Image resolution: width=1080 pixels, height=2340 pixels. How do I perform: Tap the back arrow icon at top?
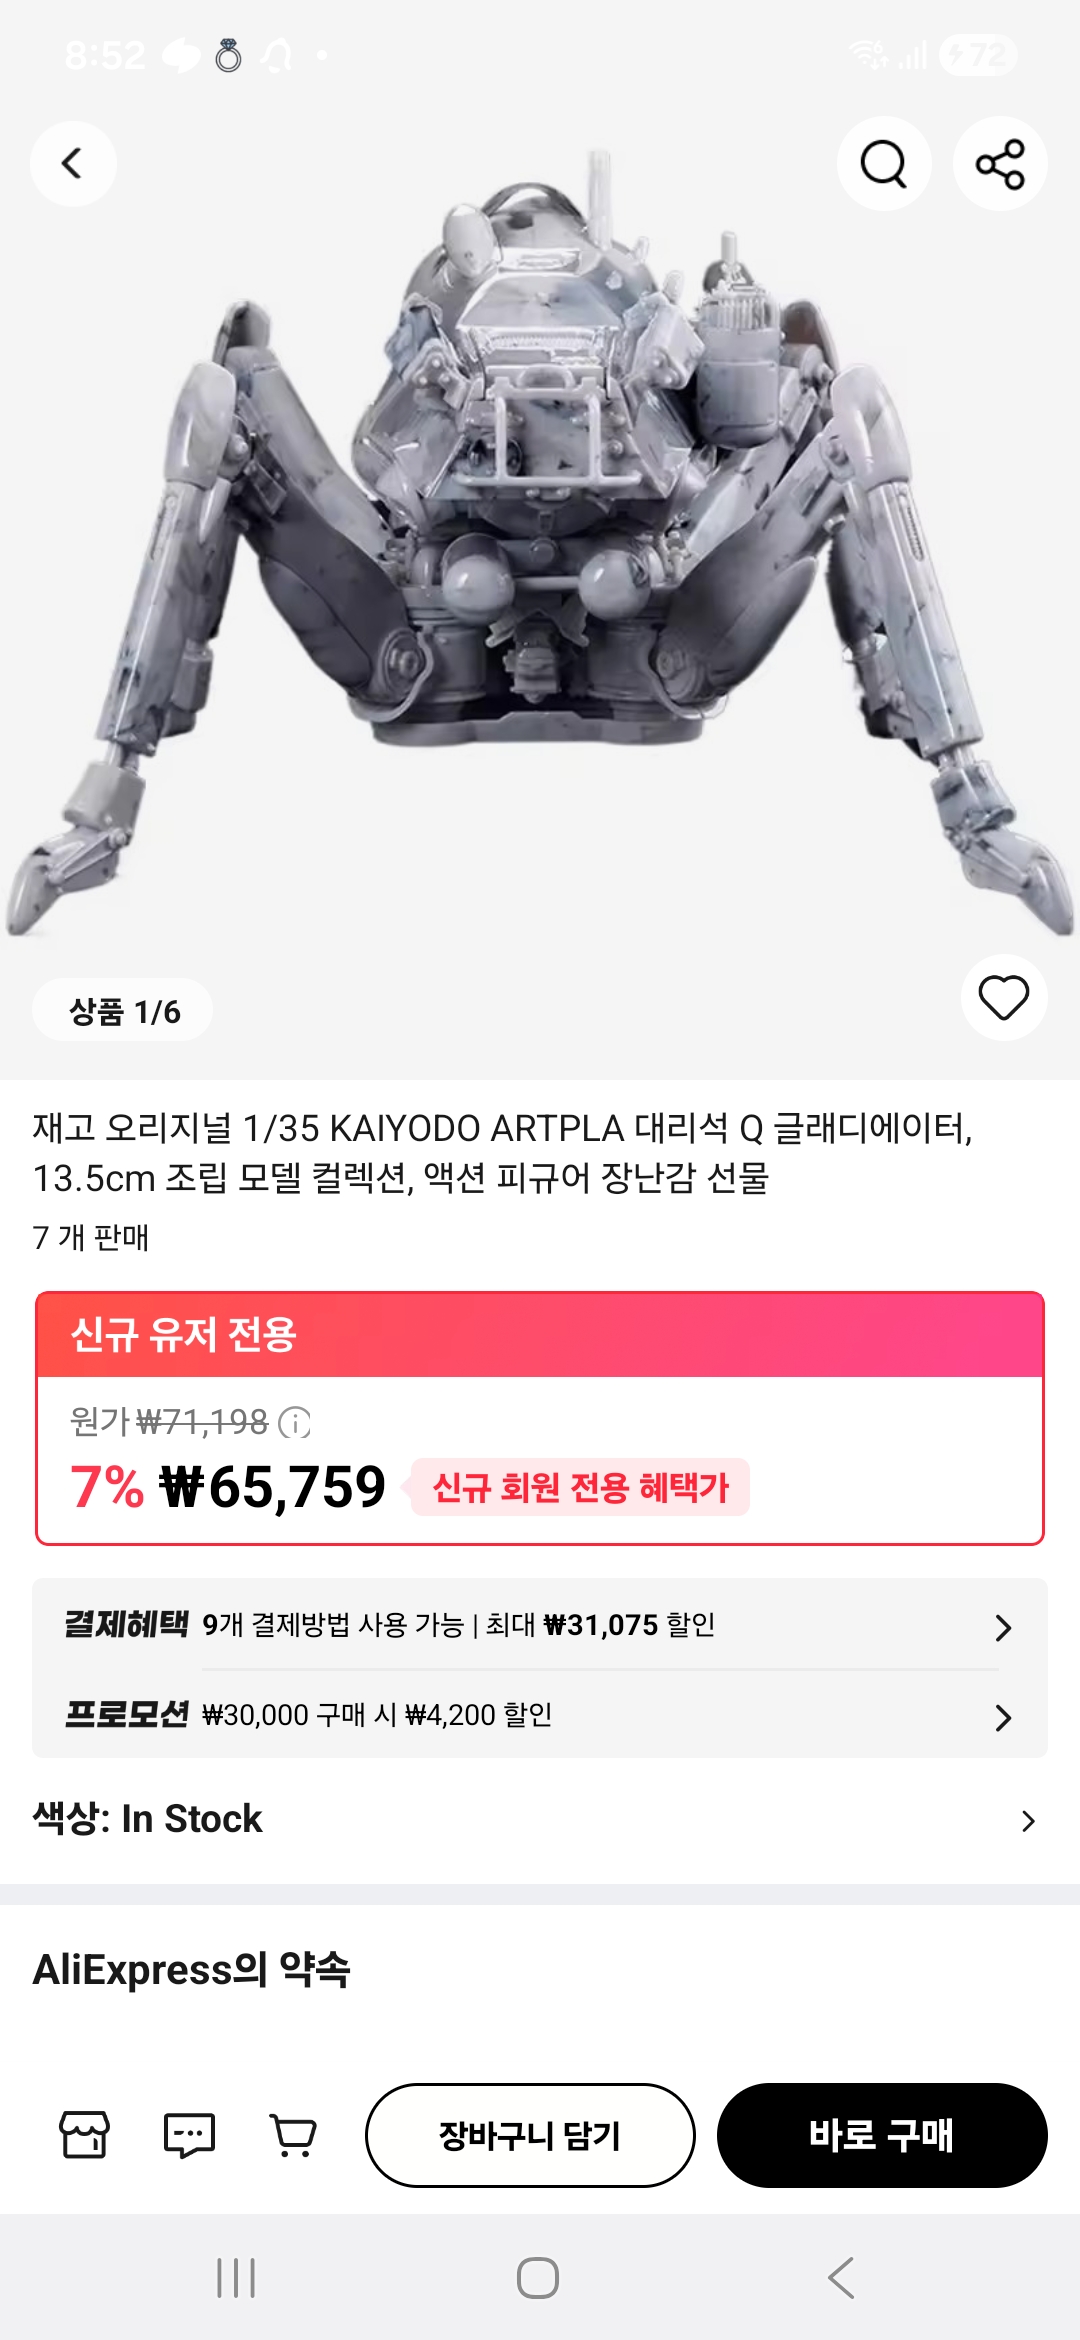pyautogui.click(x=73, y=164)
